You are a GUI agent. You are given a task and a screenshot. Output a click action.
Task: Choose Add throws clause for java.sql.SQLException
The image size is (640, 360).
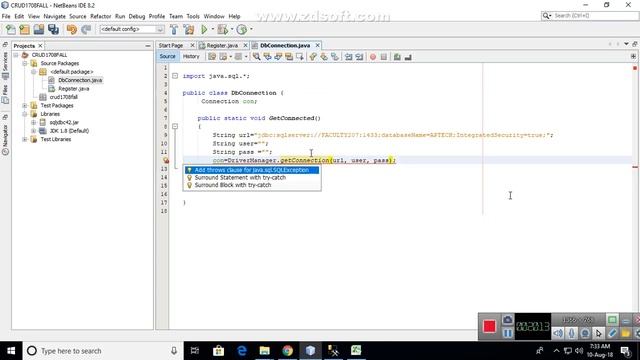(252, 170)
